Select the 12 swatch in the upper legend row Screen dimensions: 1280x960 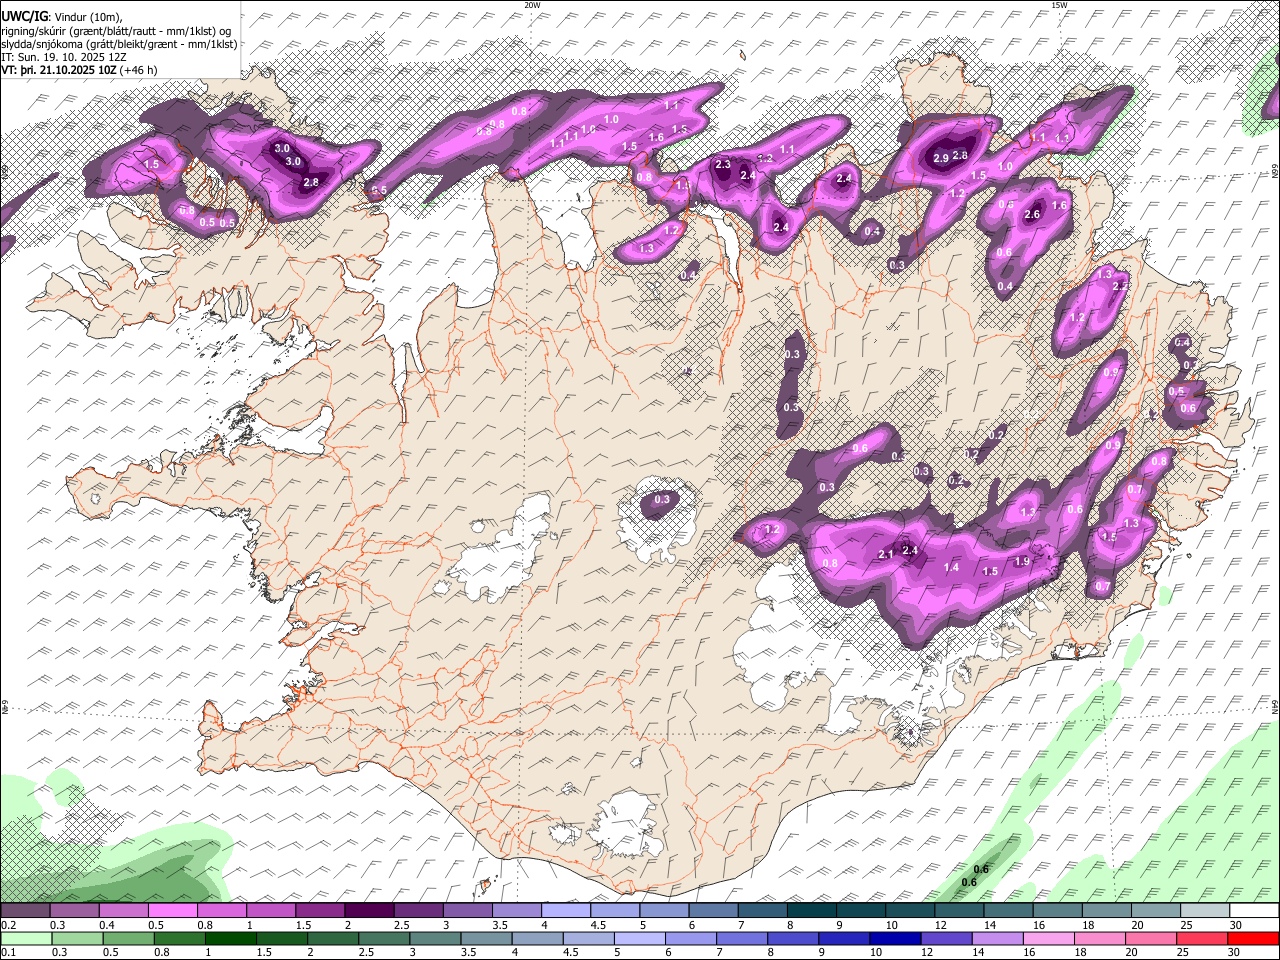coord(958,911)
